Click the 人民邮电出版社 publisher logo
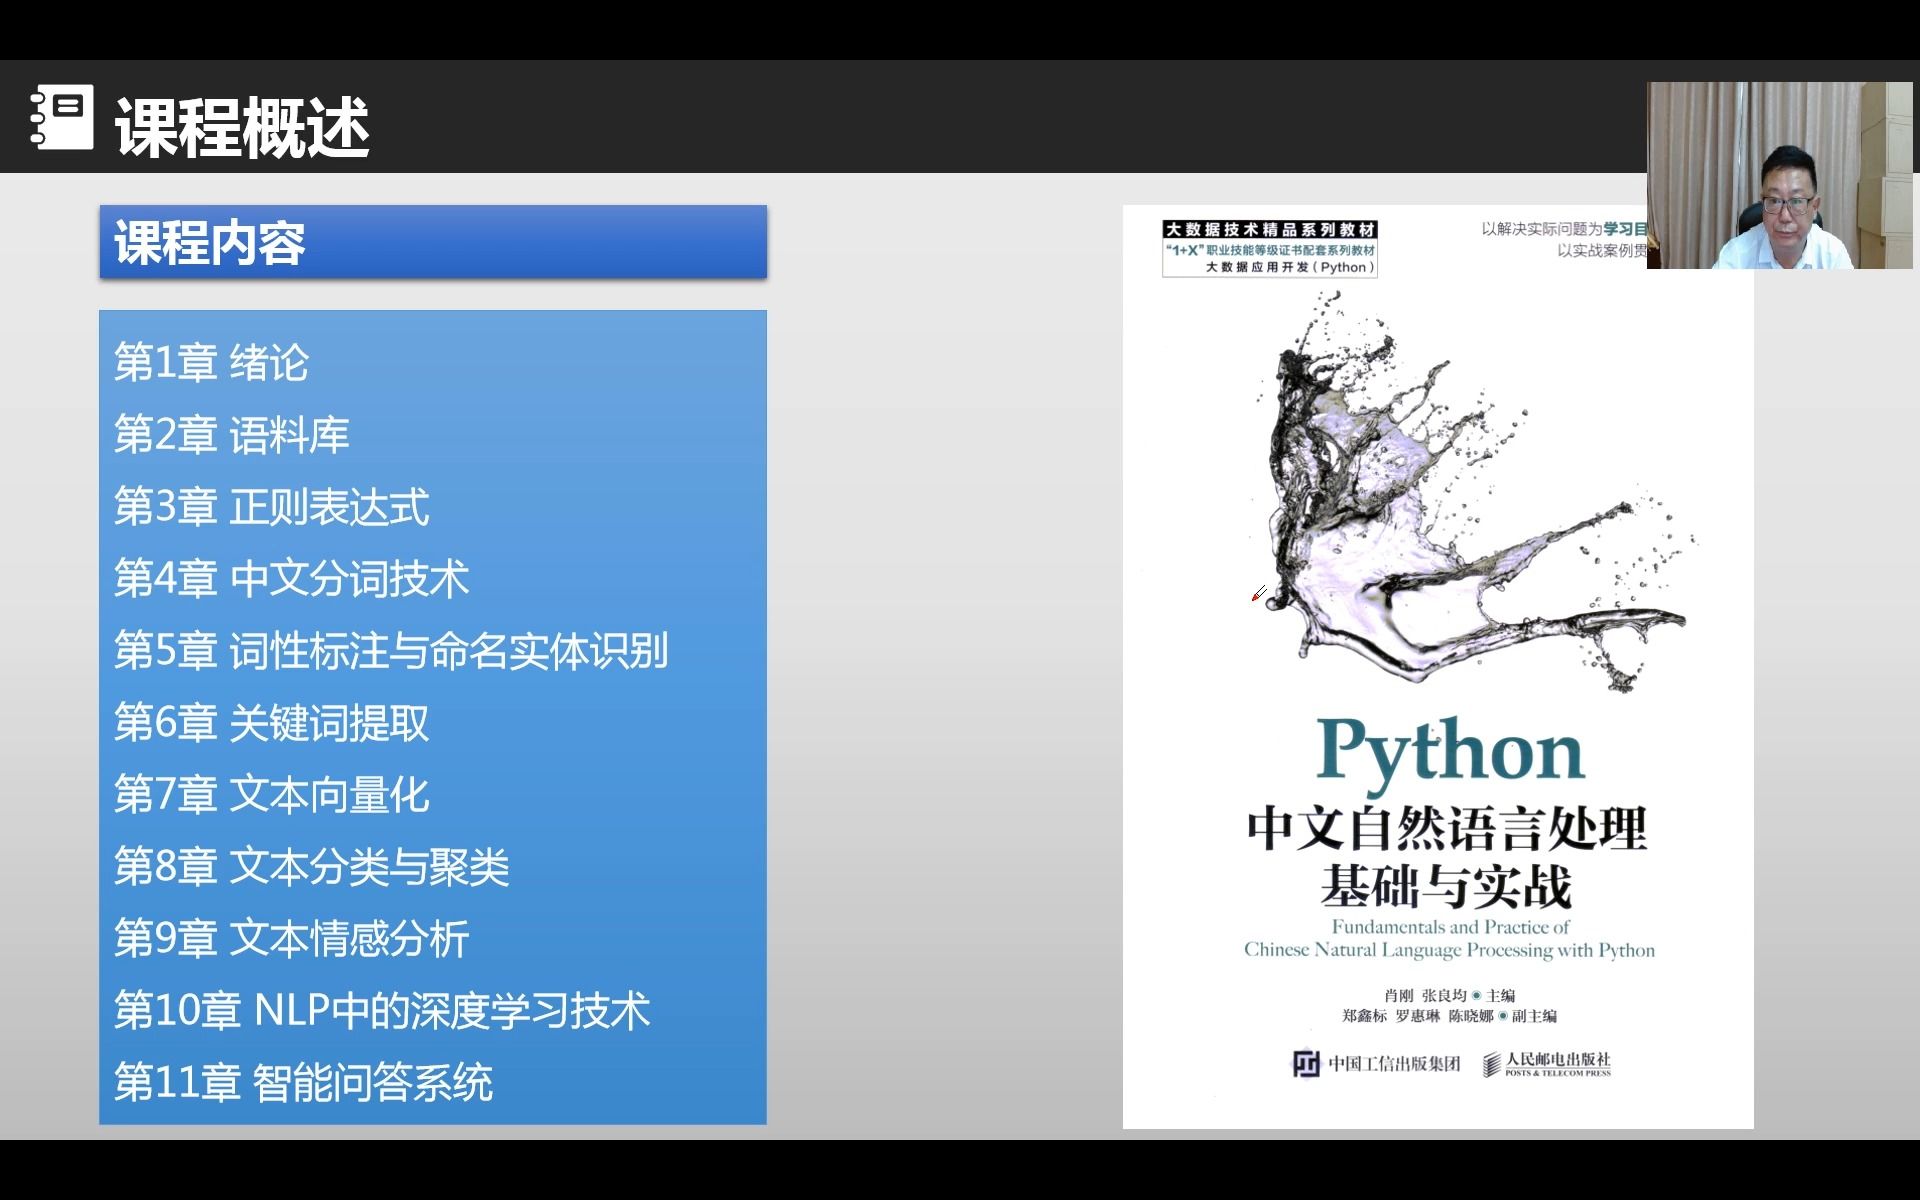Viewport: 1920px width, 1200px height. (1547, 1064)
